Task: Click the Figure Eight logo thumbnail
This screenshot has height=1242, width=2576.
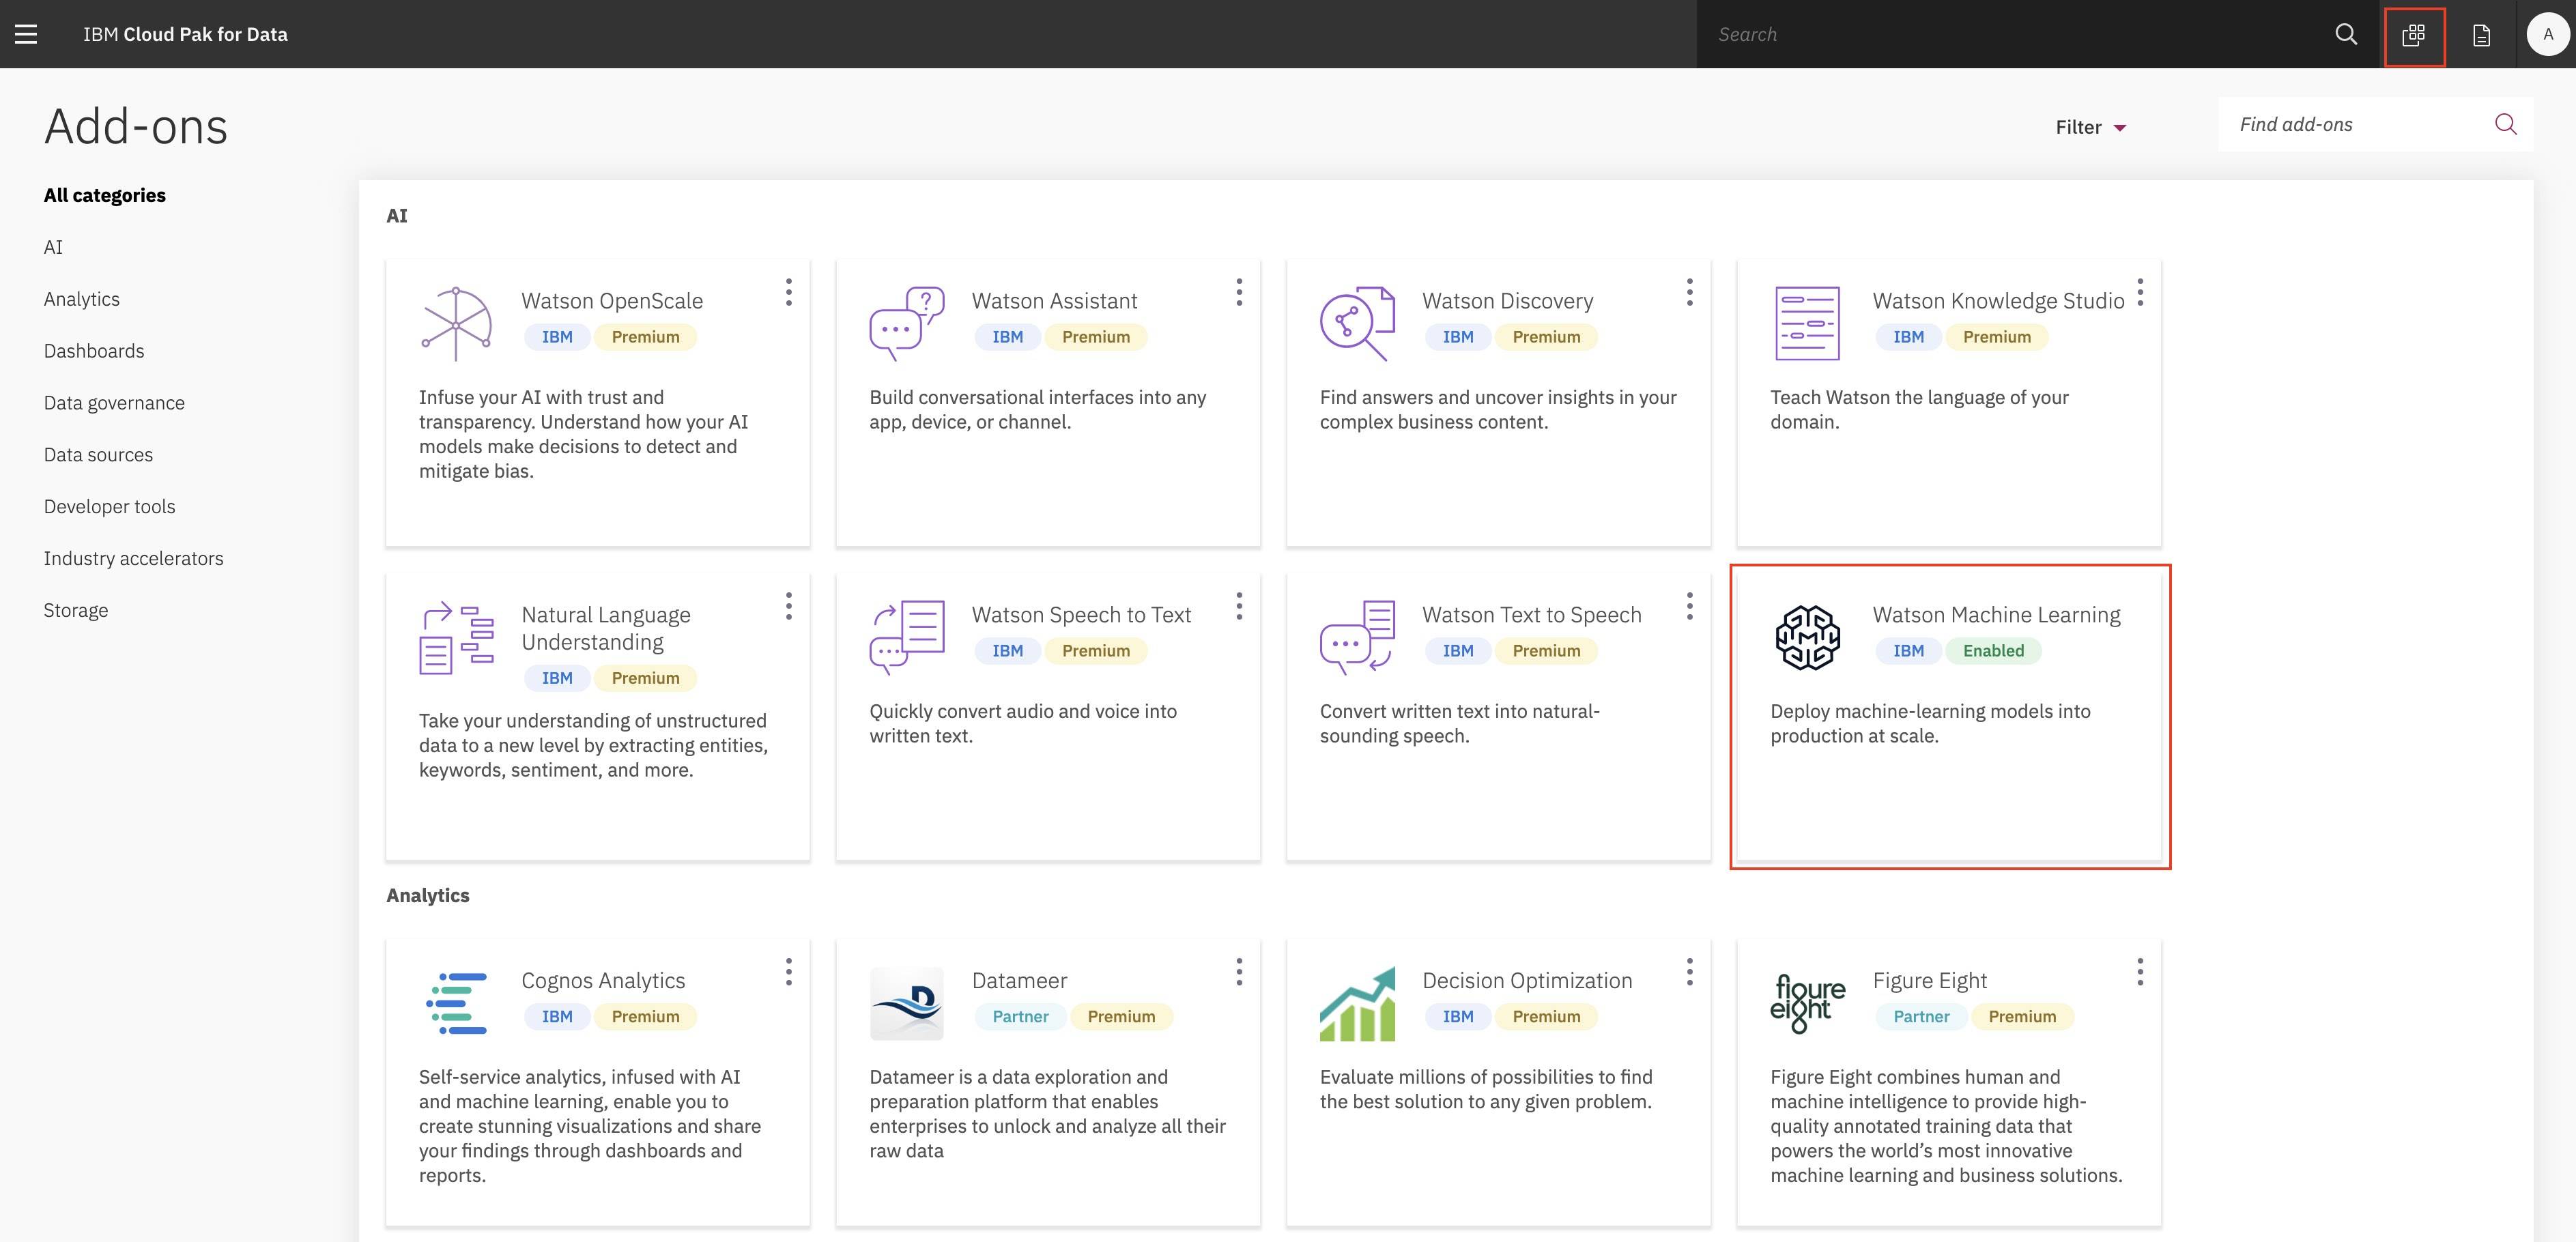Action: (x=1807, y=1003)
